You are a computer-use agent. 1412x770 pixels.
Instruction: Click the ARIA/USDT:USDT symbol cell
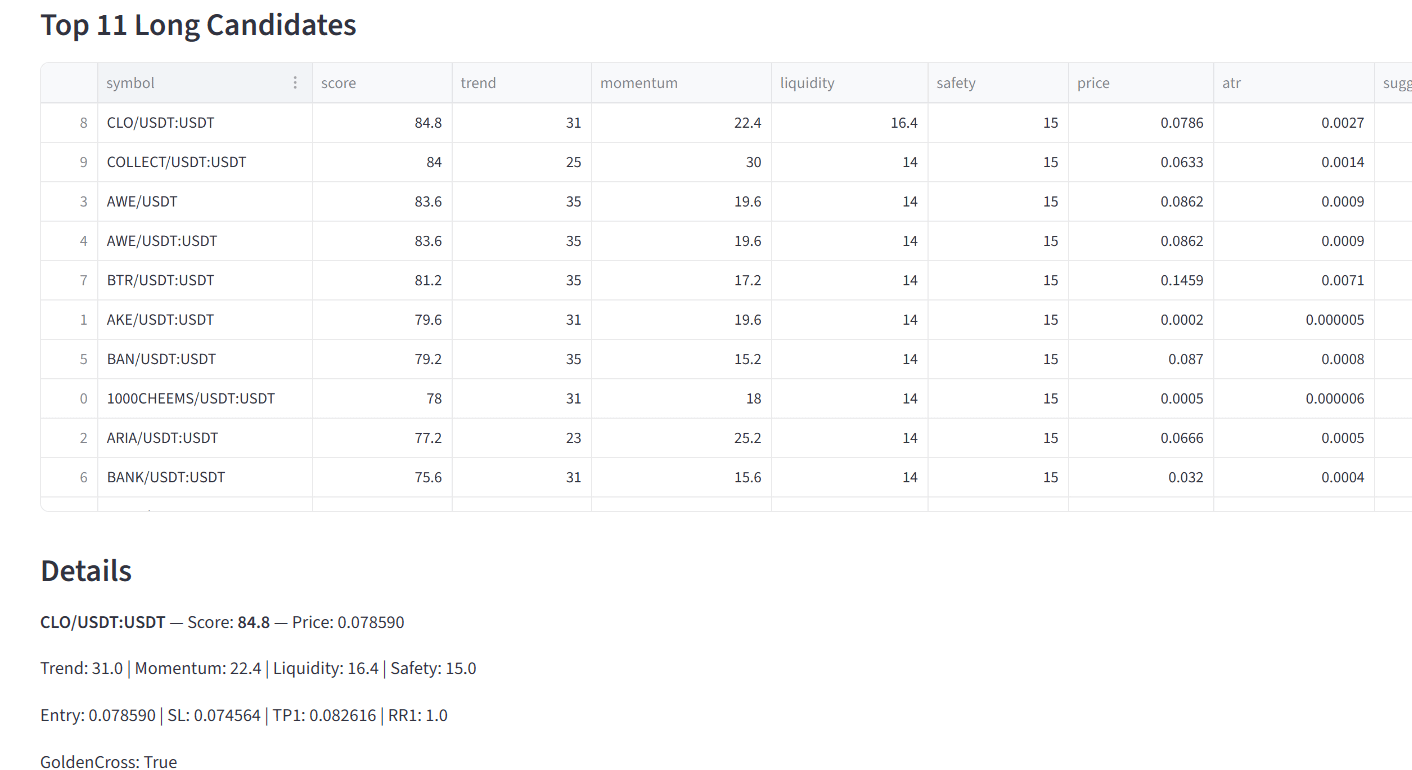coord(163,438)
